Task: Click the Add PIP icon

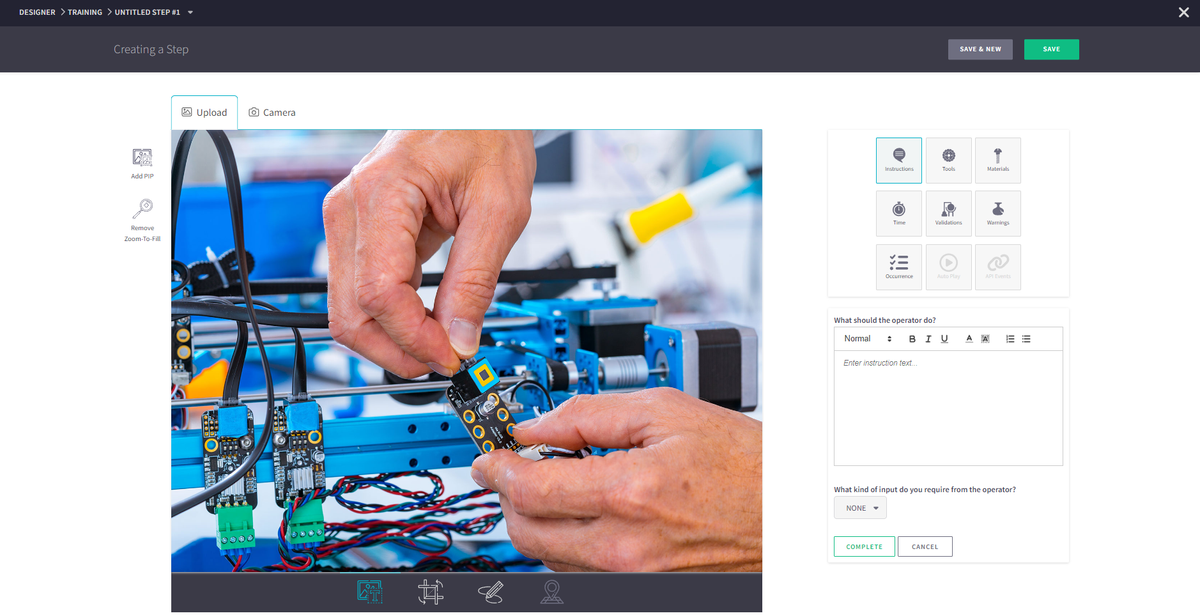Action: click(142, 158)
